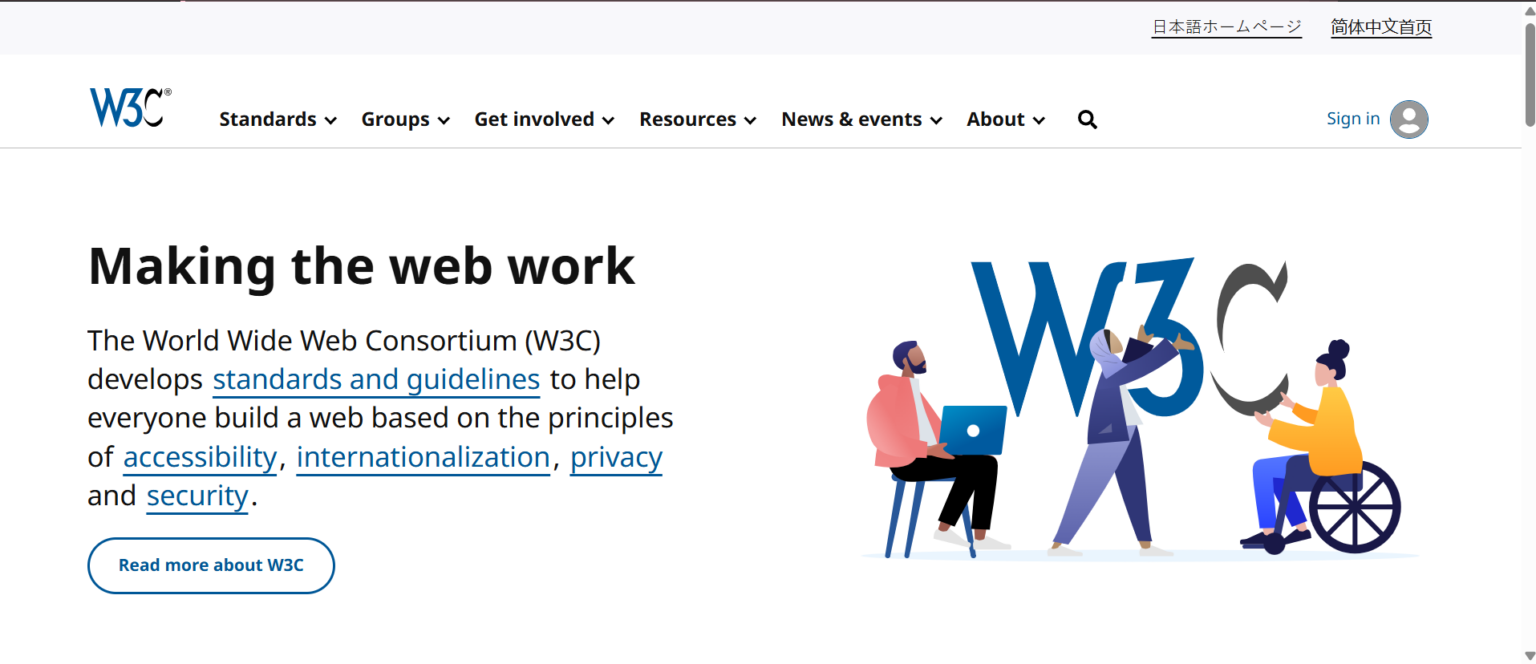1536x664 pixels.
Task: Click the W3C logo in the header
Action: point(129,106)
